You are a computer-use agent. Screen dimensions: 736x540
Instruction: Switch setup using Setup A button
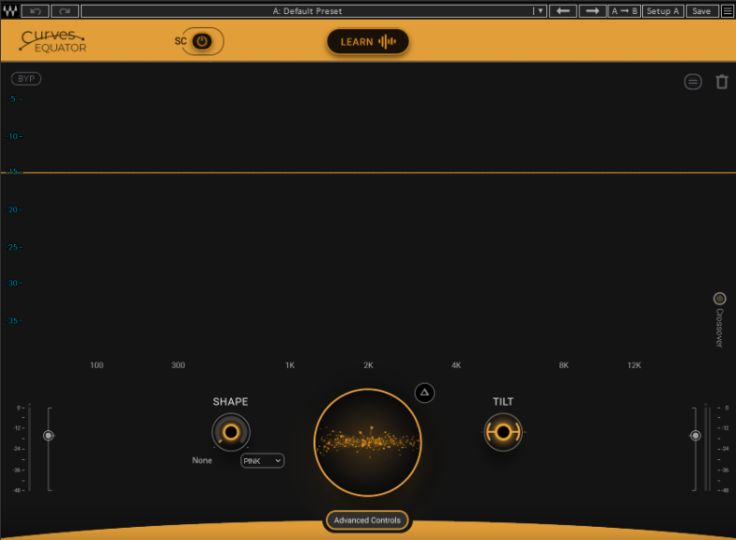[663, 11]
